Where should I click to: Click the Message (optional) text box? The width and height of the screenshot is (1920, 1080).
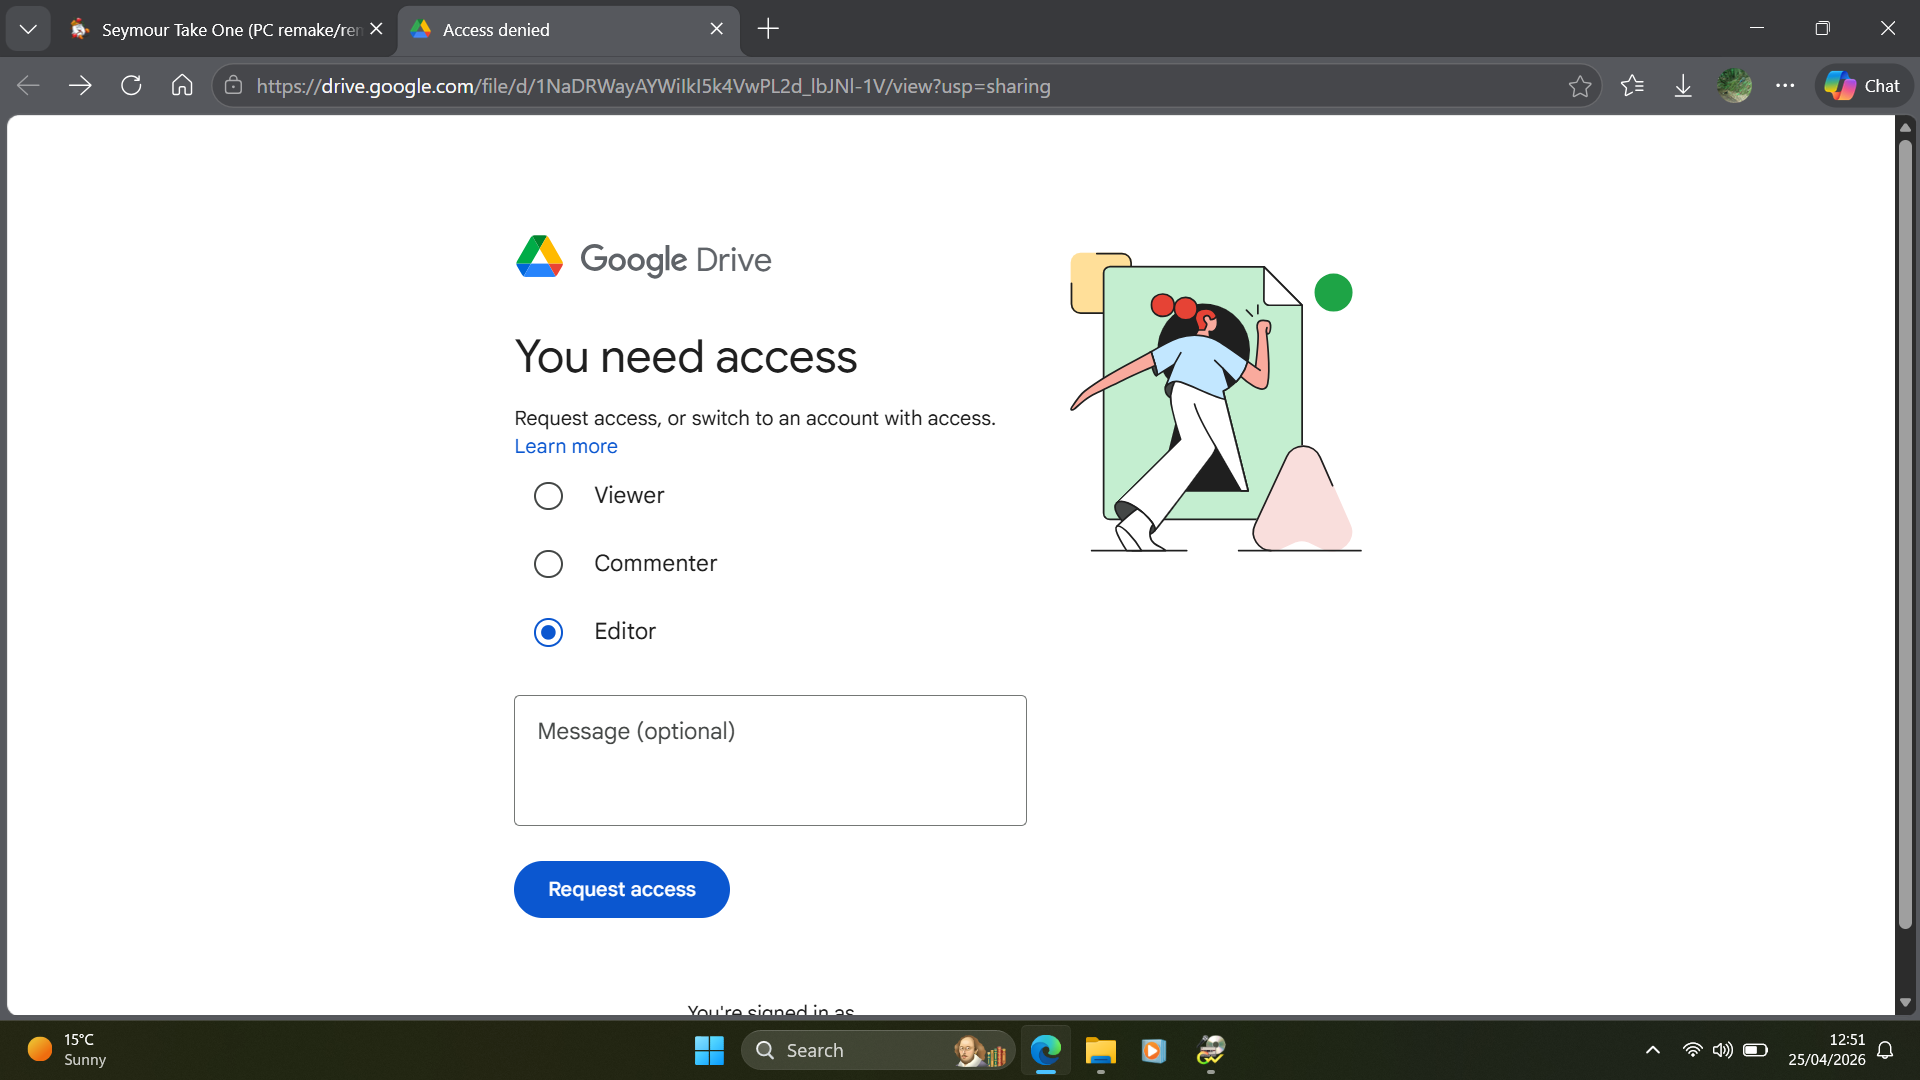tap(770, 760)
